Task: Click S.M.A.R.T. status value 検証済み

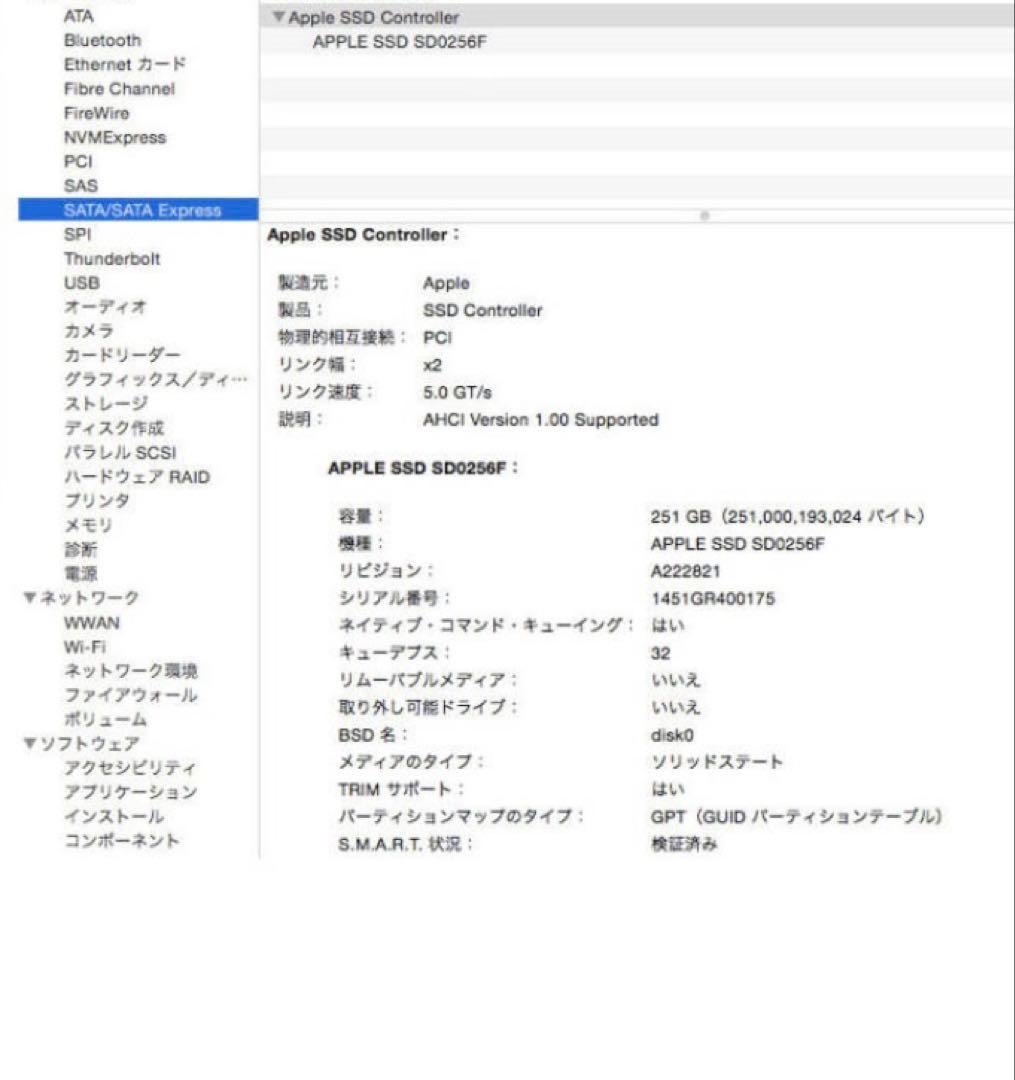Action: [x=684, y=844]
